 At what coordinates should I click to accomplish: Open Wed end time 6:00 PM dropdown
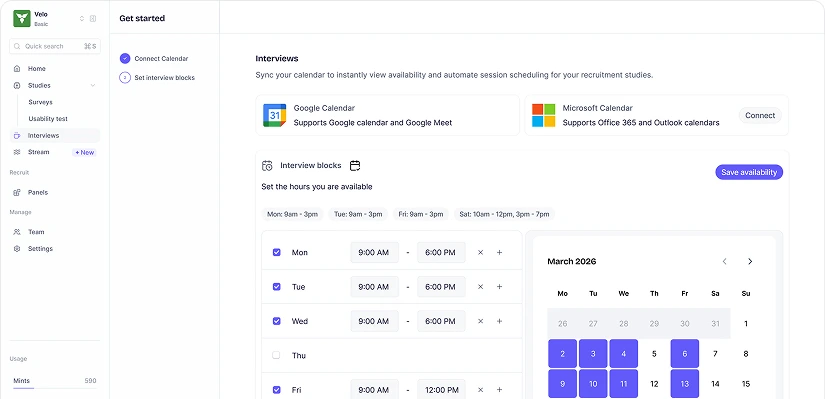pos(441,321)
